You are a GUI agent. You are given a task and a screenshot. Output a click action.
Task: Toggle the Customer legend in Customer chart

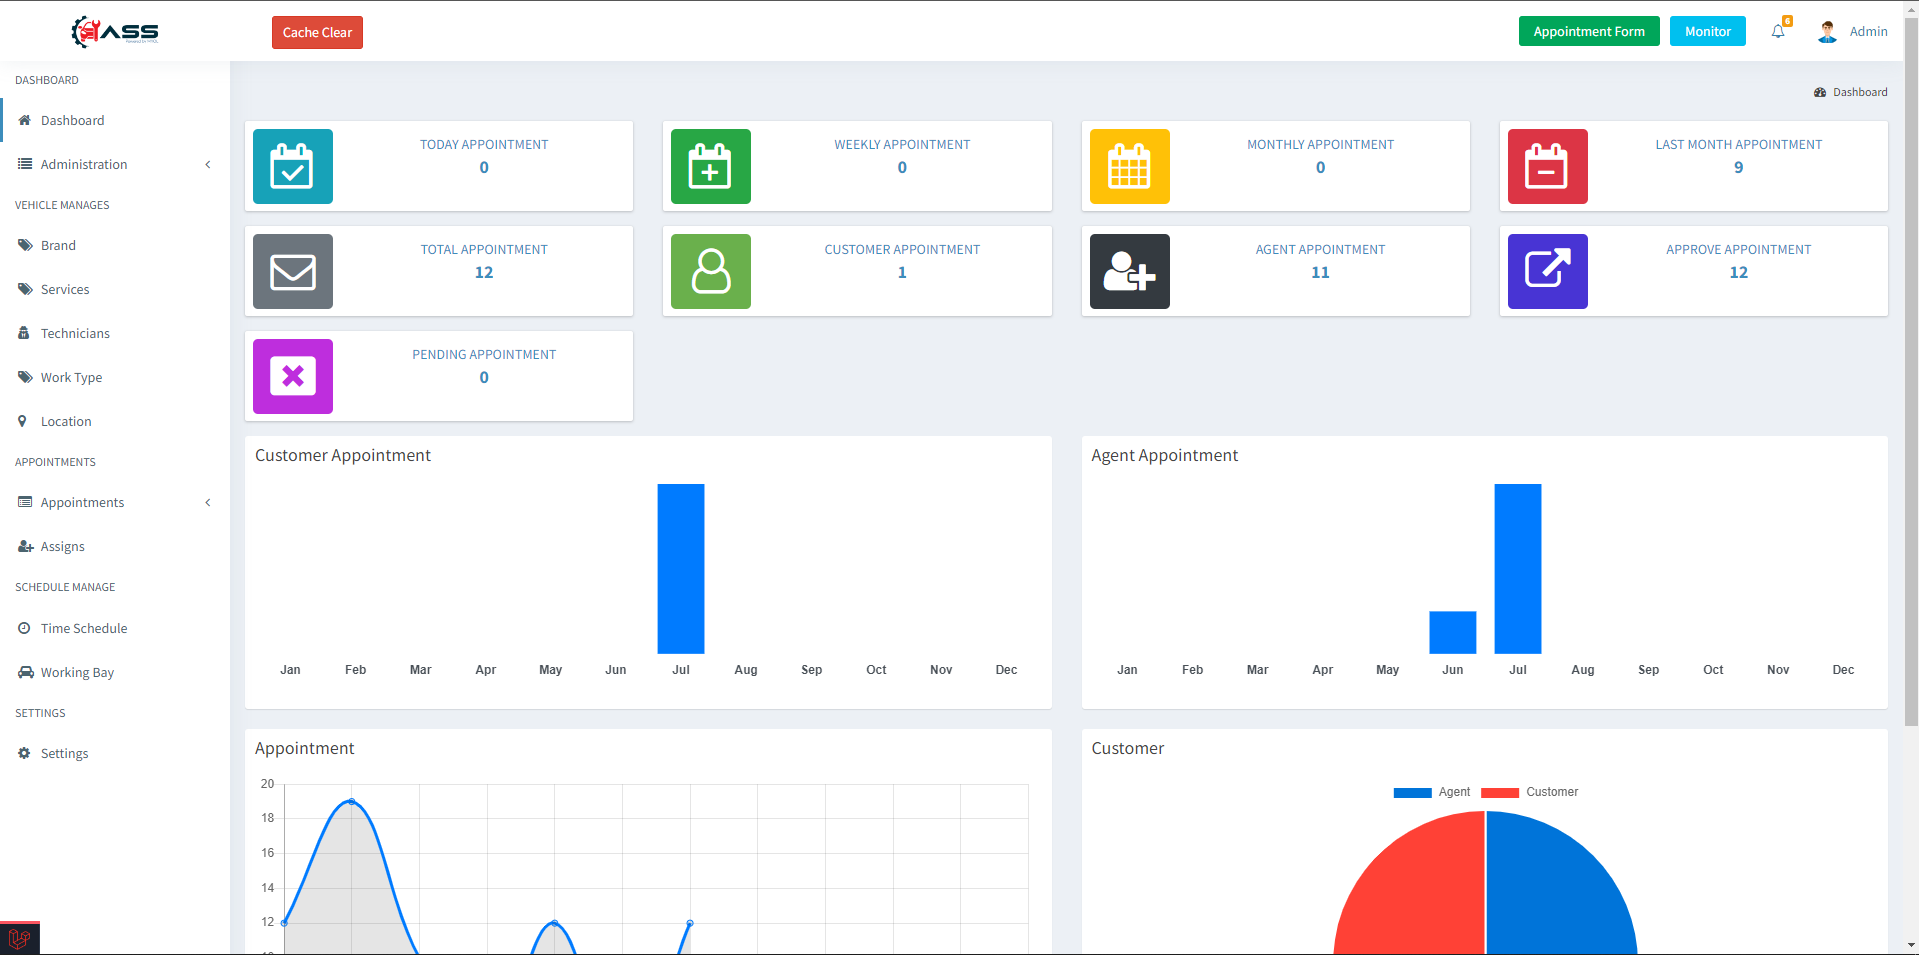pyautogui.click(x=1530, y=792)
